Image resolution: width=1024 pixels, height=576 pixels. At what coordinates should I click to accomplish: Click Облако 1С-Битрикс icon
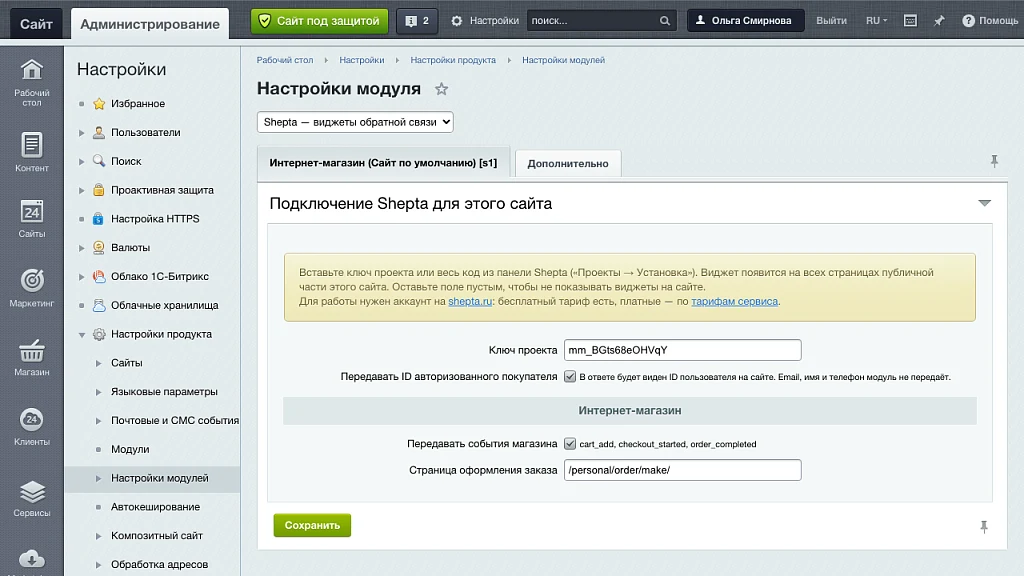(x=99, y=276)
